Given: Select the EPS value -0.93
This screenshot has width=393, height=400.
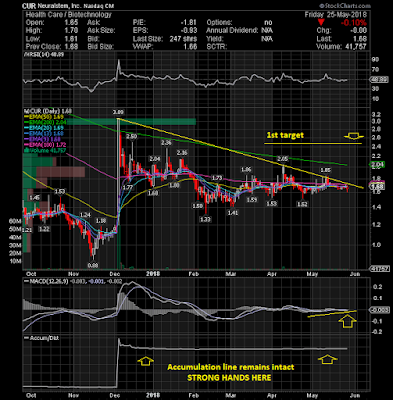Looking at the screenshot, I should tap(188, 31).
